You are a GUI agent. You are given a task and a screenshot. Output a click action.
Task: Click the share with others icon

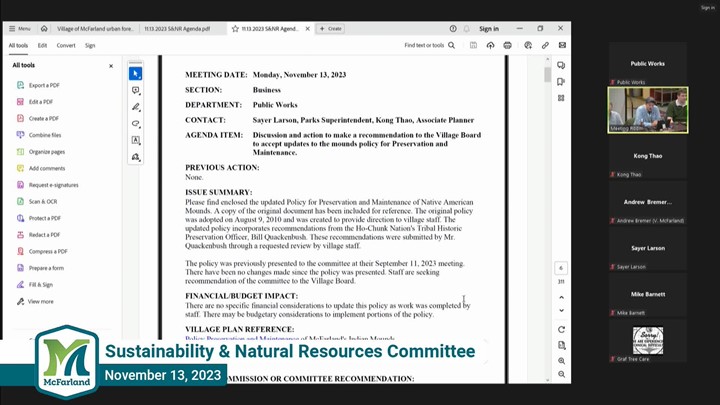tap(528, 45)
